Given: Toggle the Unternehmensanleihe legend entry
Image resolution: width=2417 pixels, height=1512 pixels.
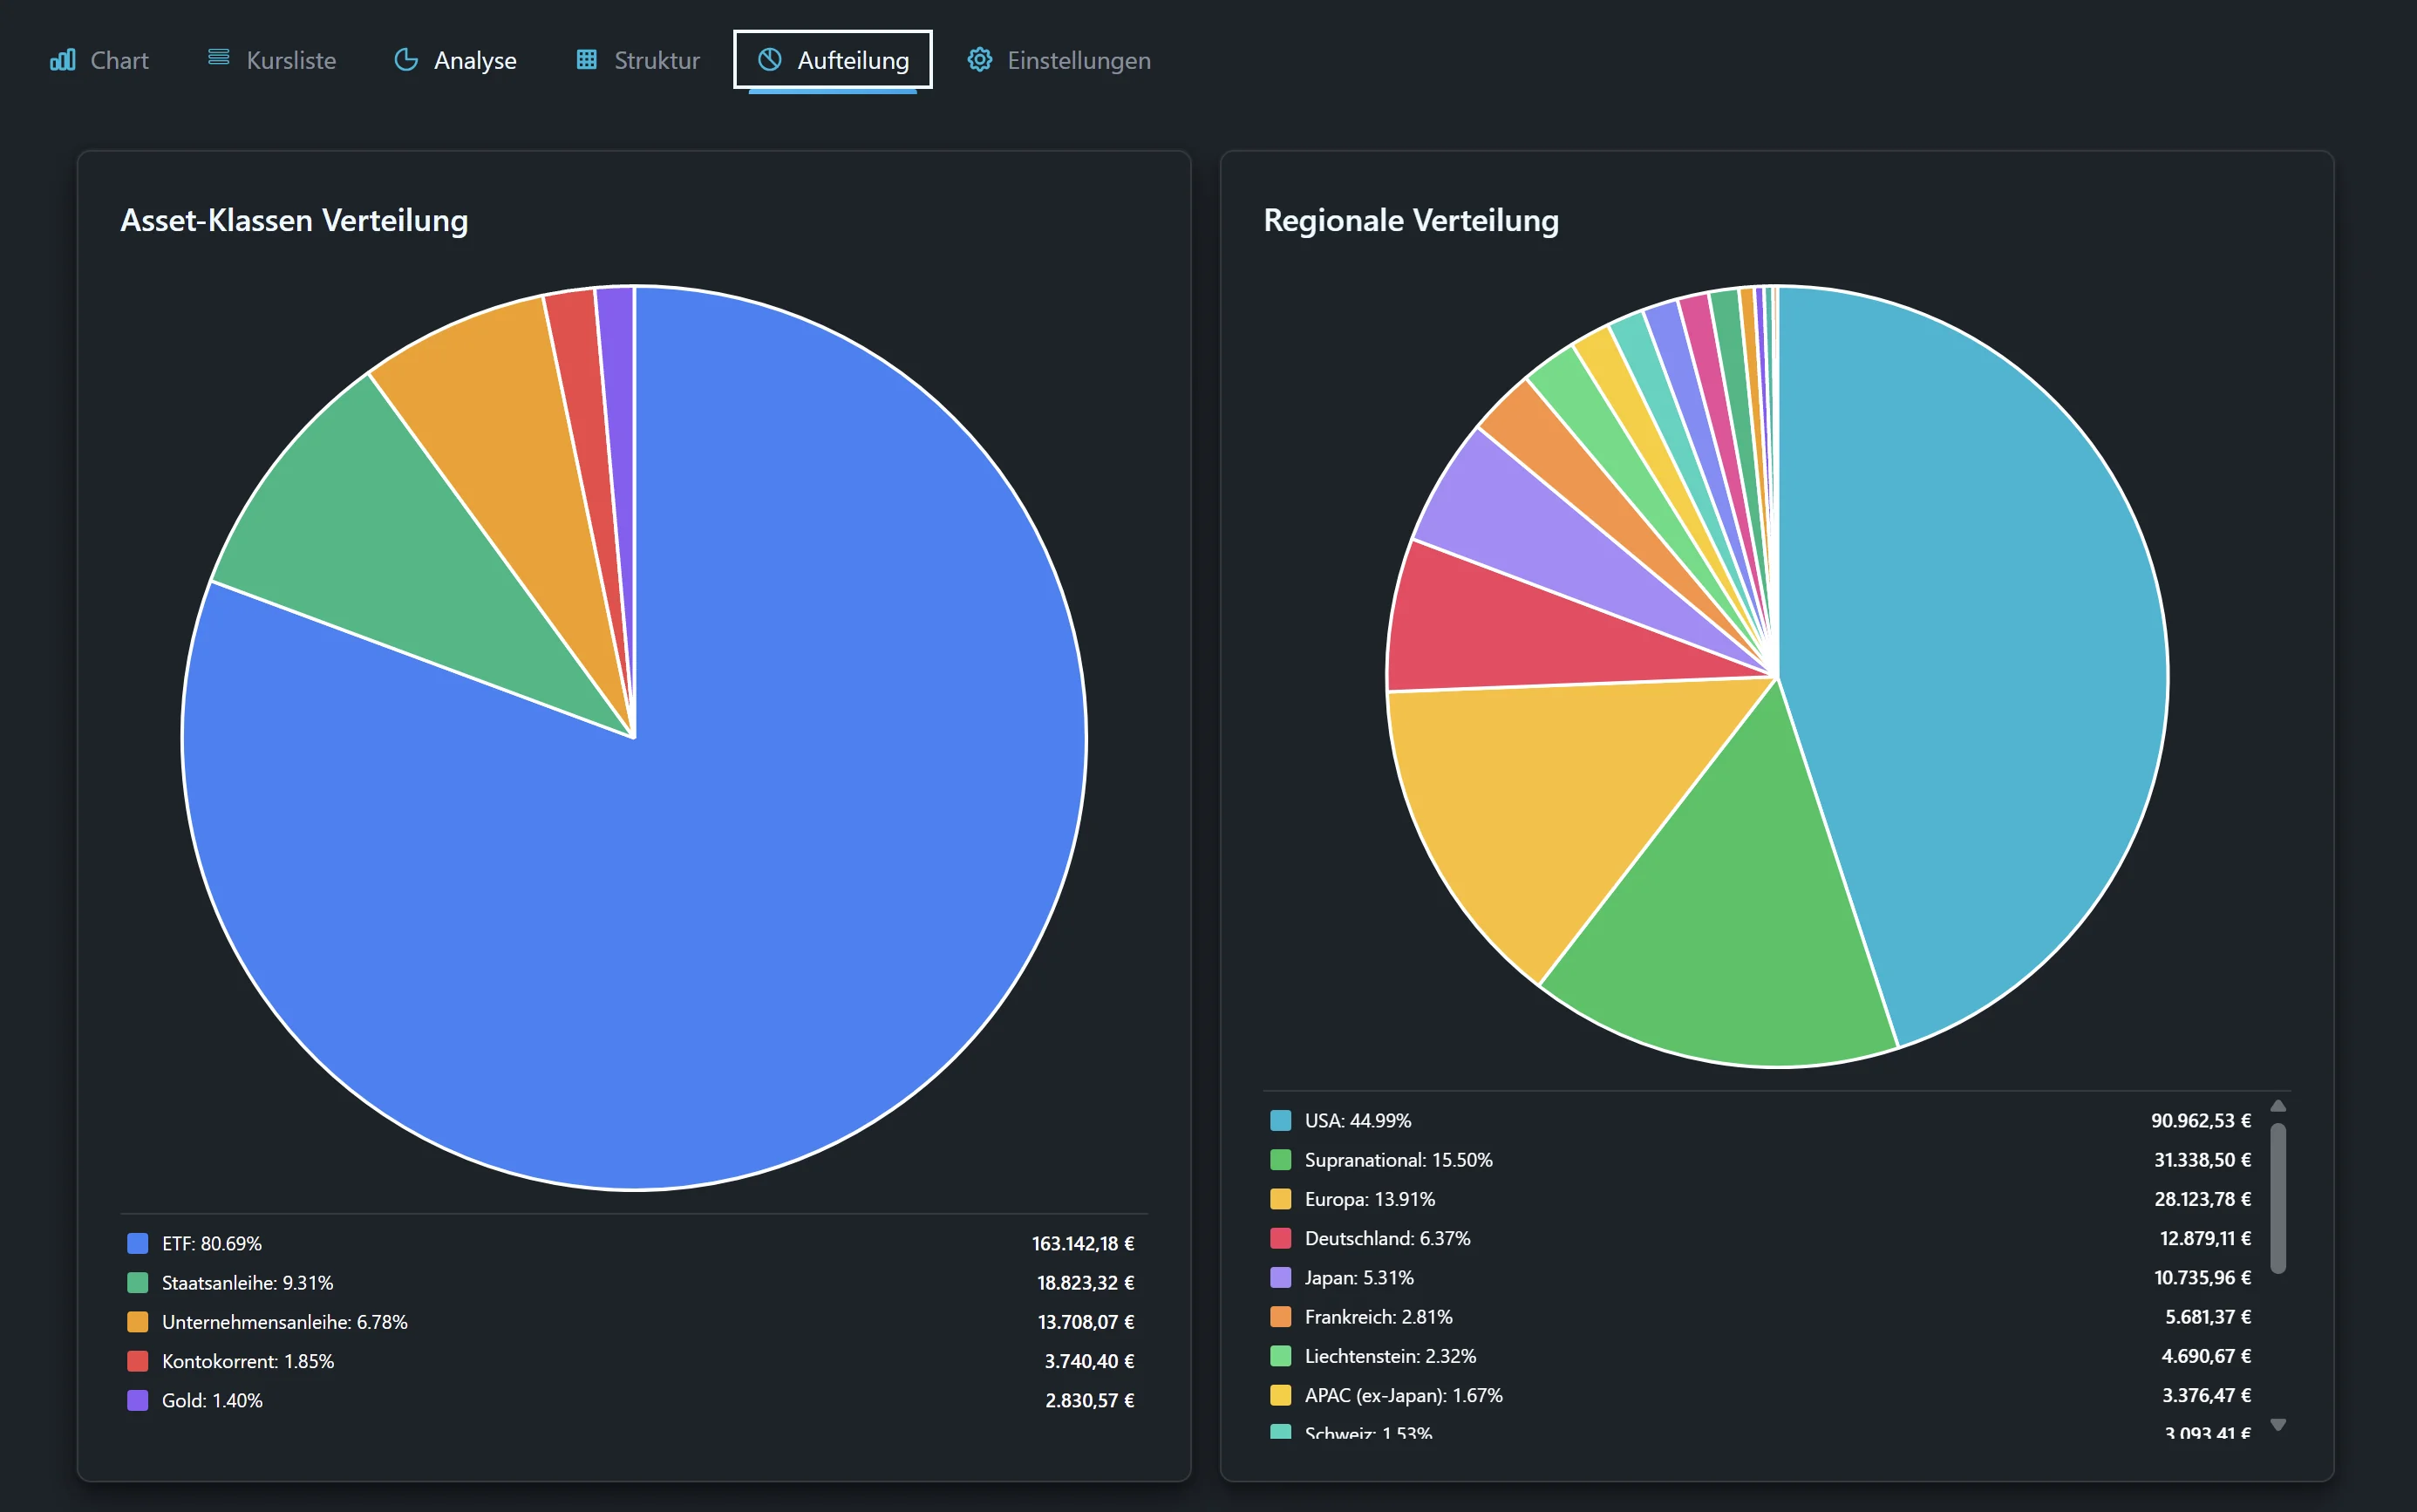Looking at the screenshot, I should [x=284, y=1321].
